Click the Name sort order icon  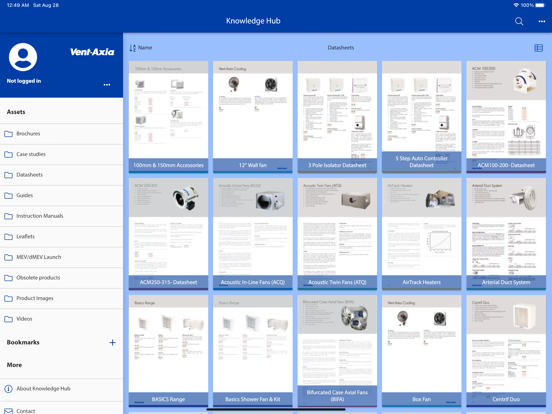(132, 48)
